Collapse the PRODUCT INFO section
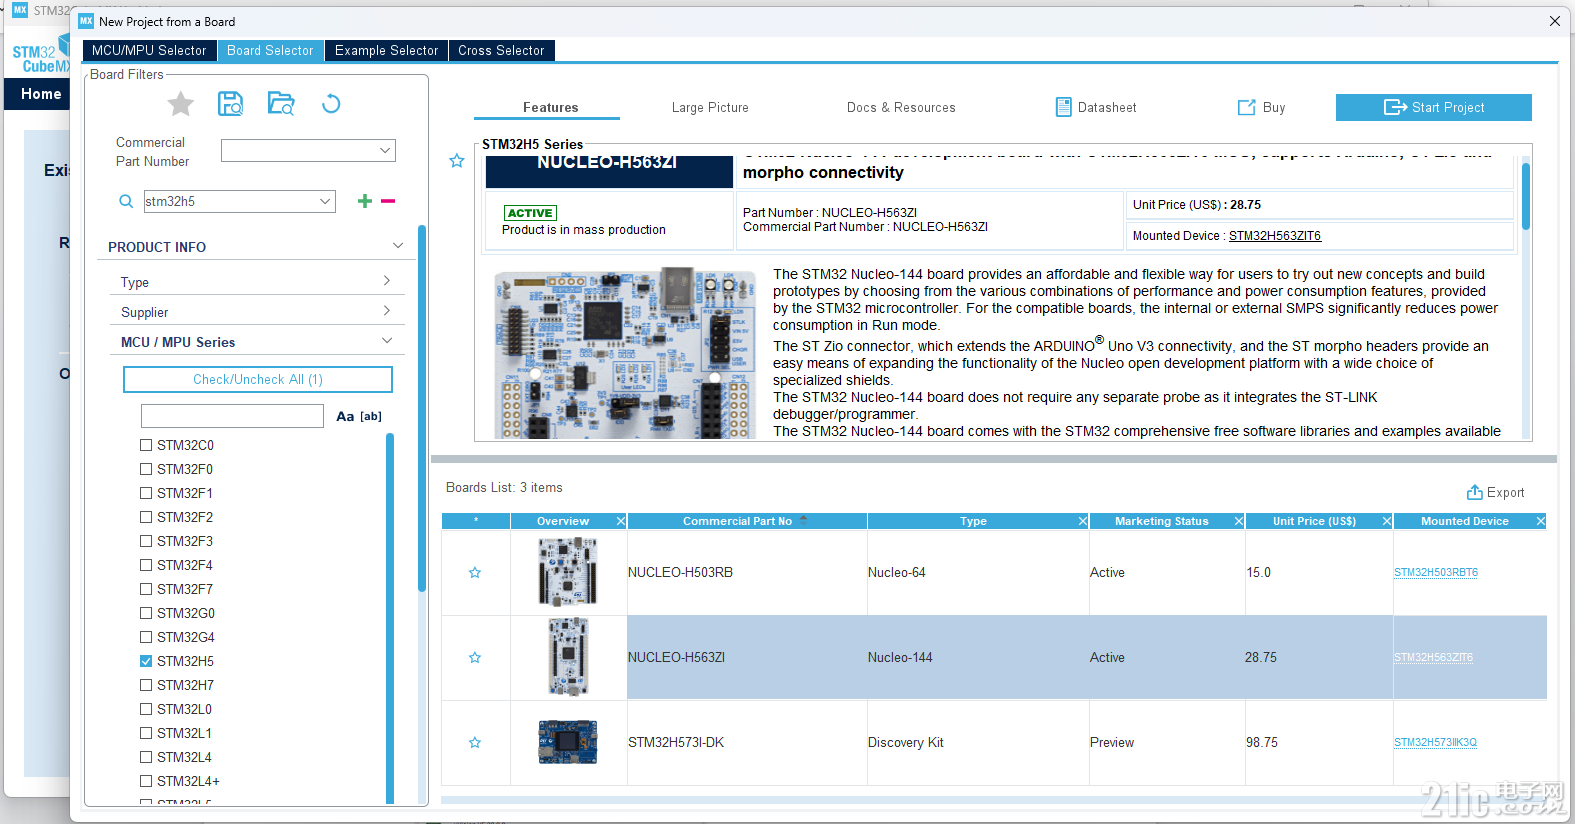This screenshot has width=1575, height=824. click(398, 246)
